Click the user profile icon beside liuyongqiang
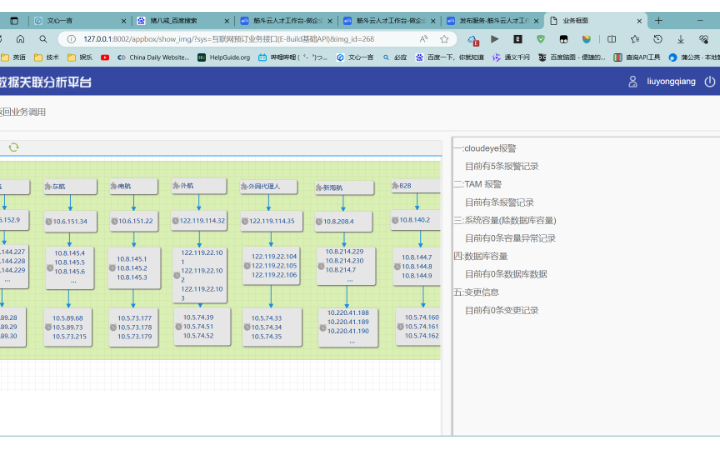The image size is (720, 450). point(632,82)
